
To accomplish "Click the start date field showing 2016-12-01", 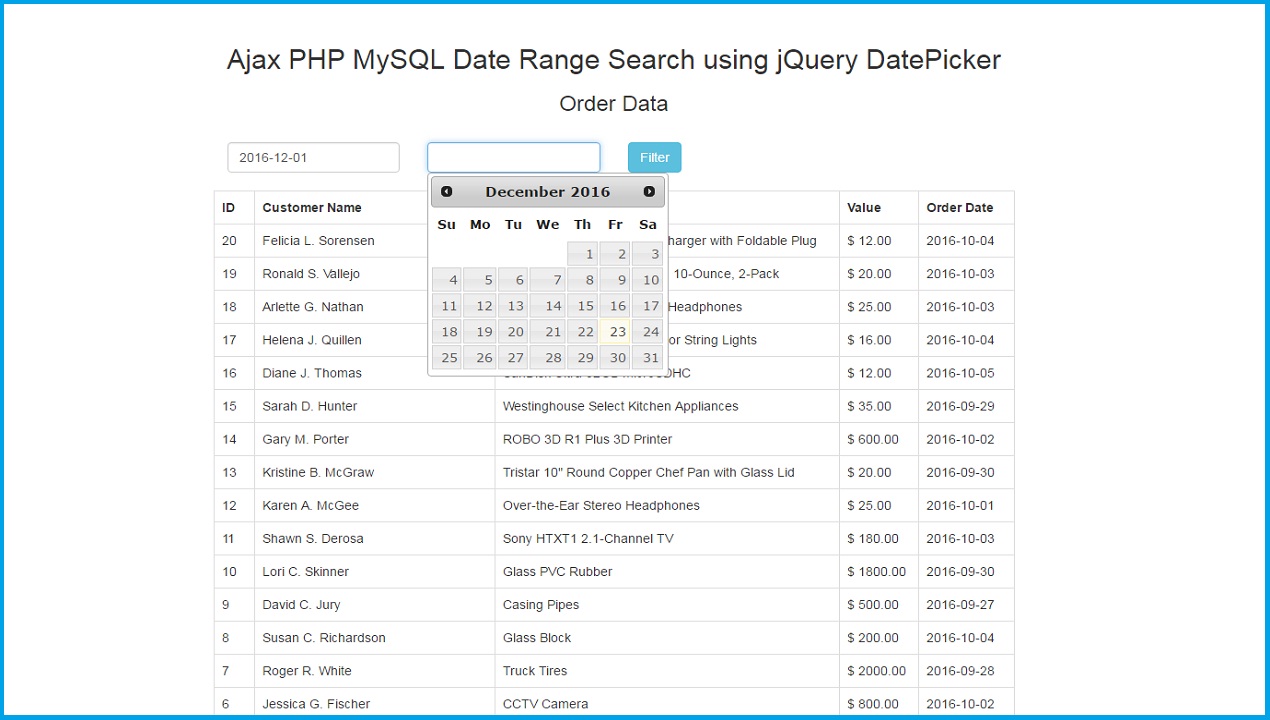I will (x=313, y=157).
